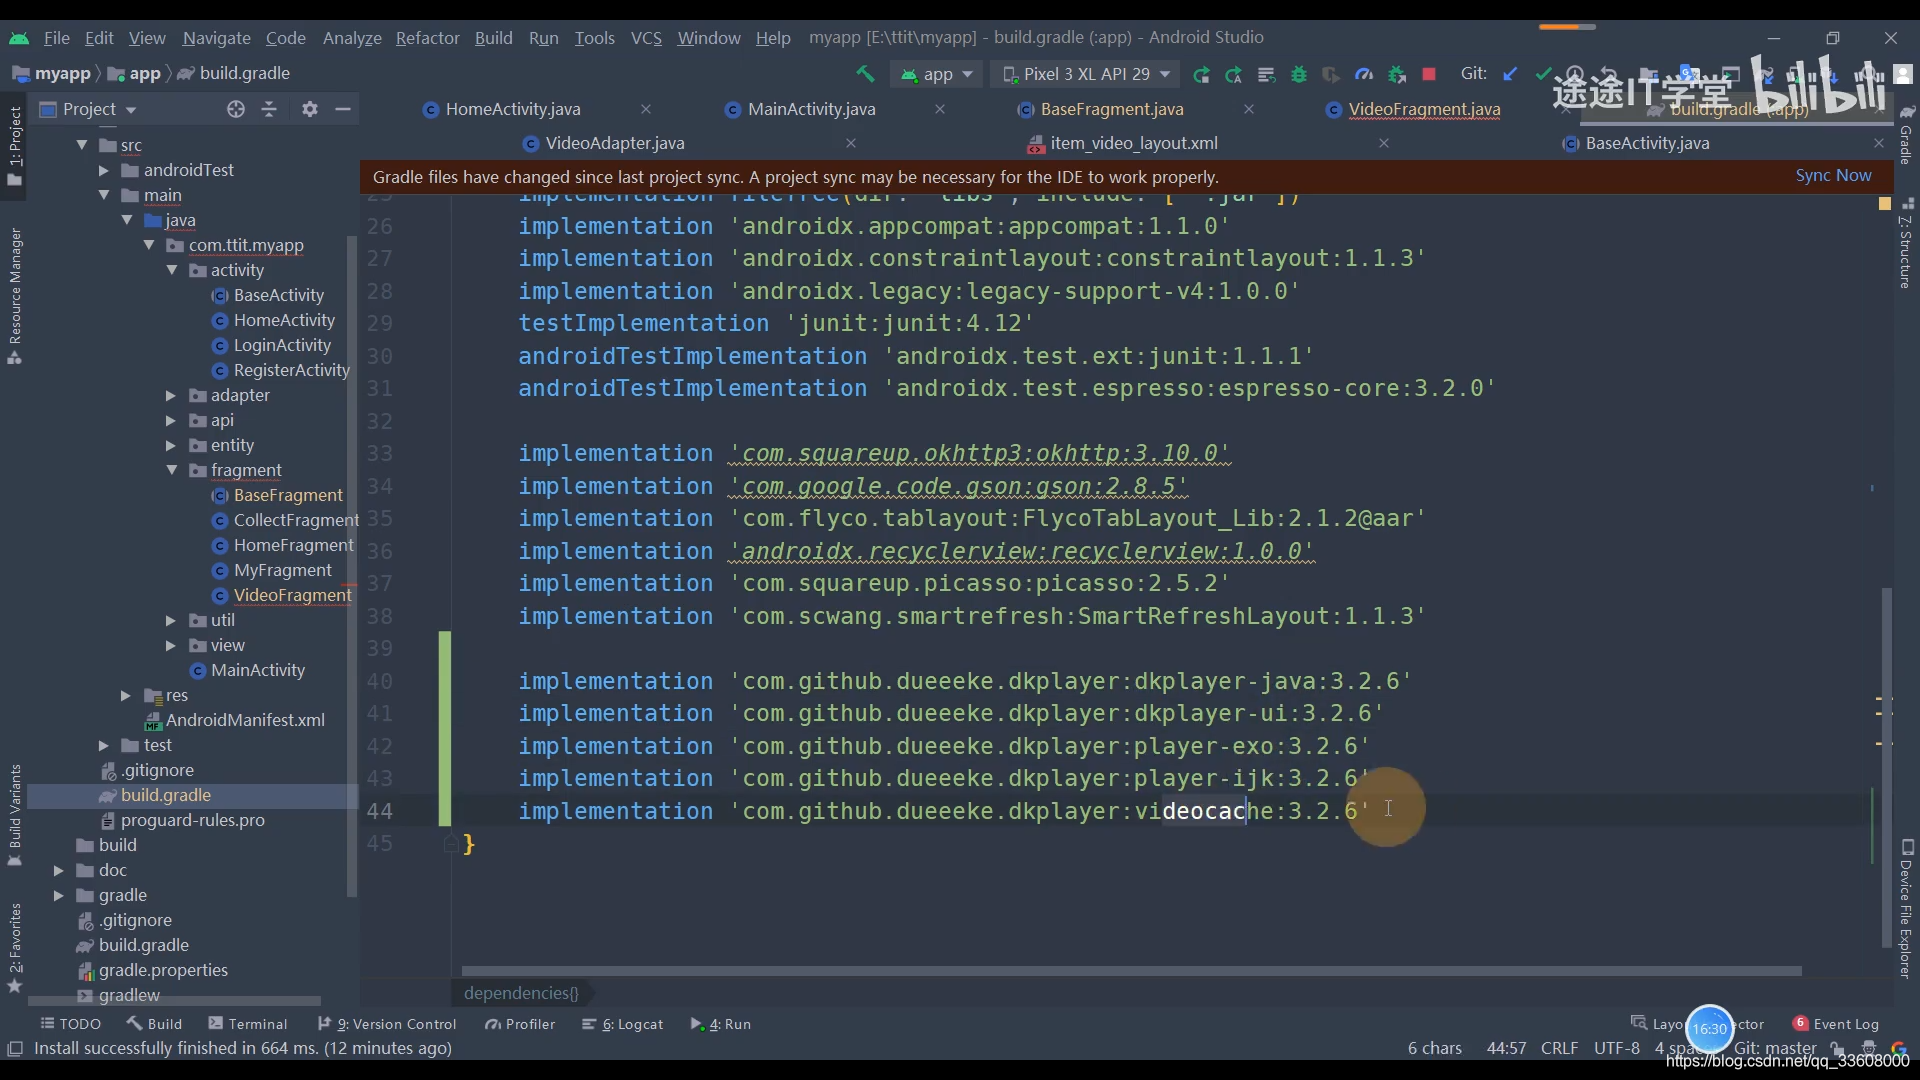Attach debugger to Android process icon
The width and height of the screenshot is (1920, 1080).
[x=1397, y=74]
